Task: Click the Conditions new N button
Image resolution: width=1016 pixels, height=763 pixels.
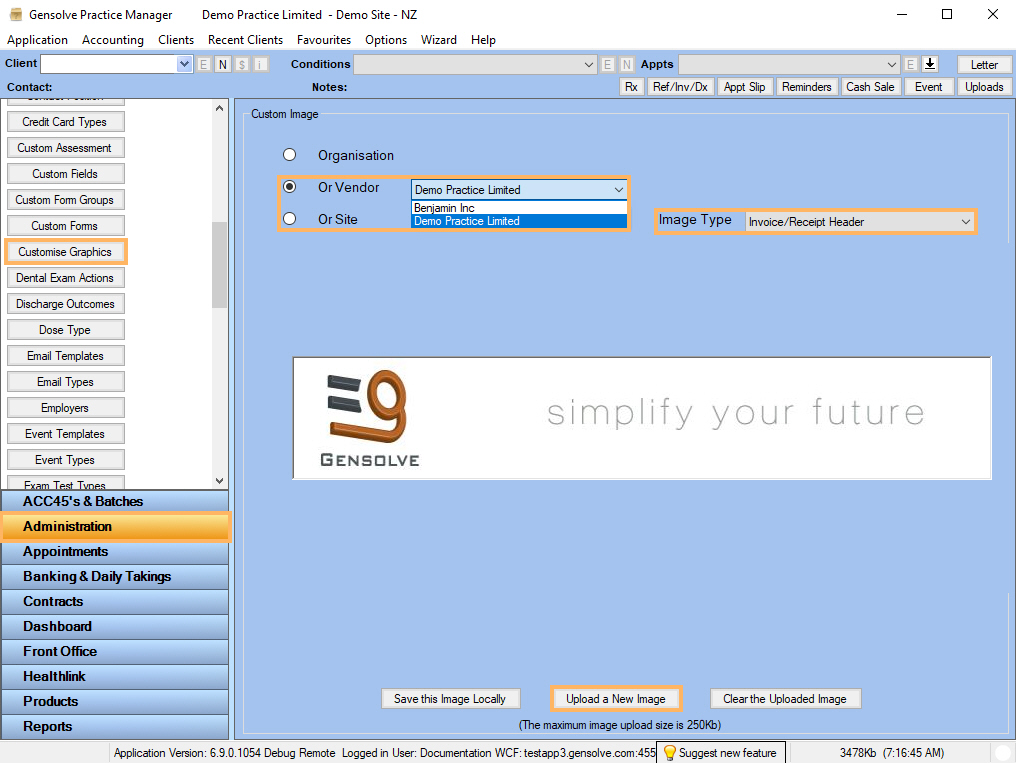Action: click(627, 64)
